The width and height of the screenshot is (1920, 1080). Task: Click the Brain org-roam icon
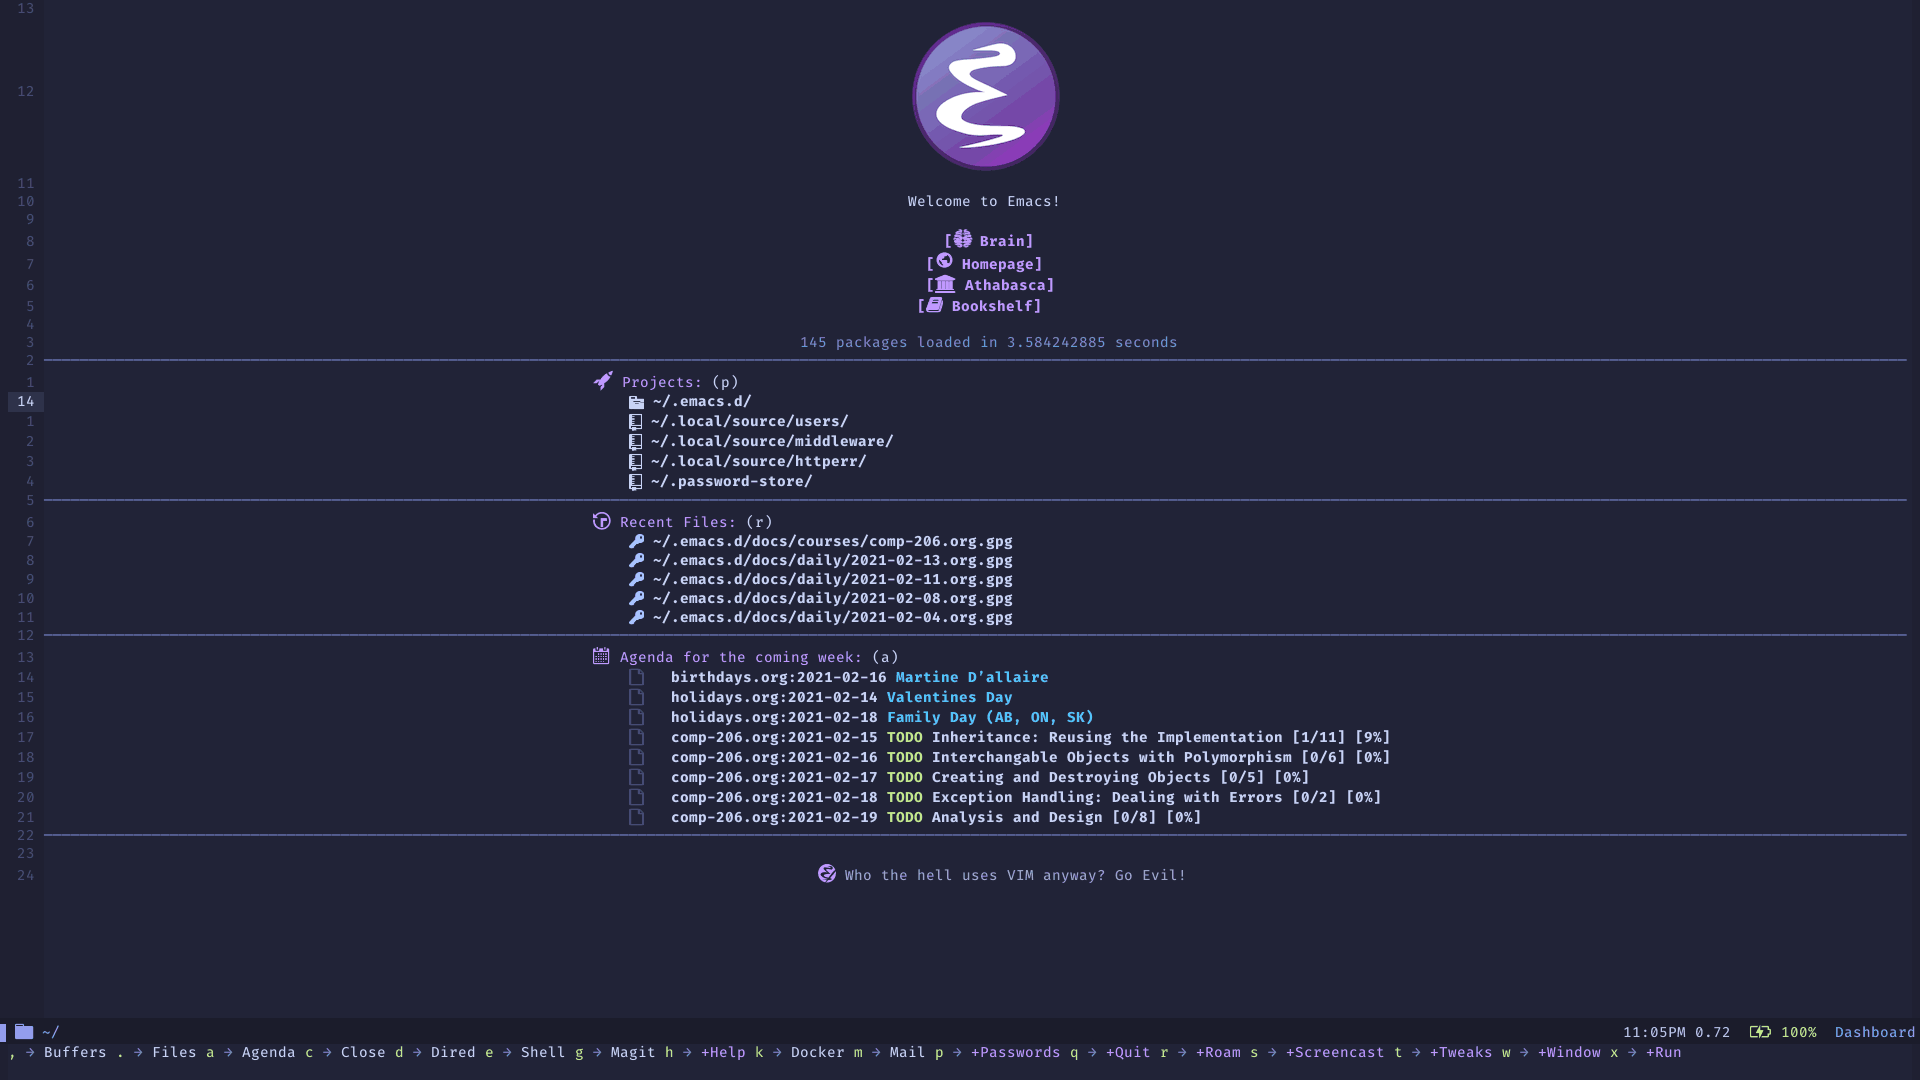tap(960, 239)
